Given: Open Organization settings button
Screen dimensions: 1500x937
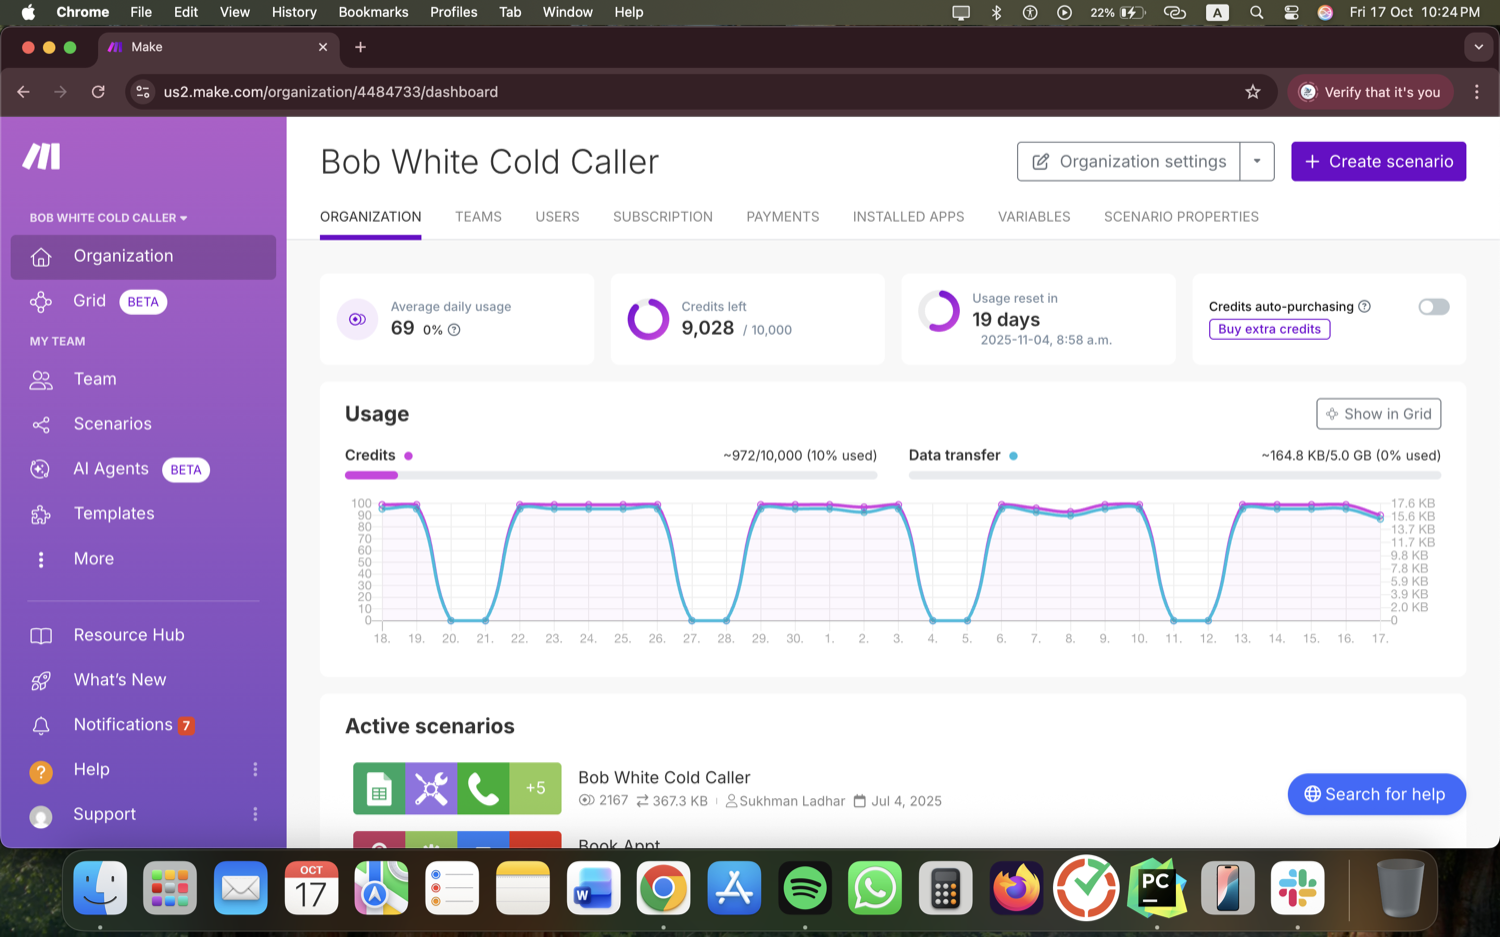Looking at the screenshot, I should (1129, 161).
